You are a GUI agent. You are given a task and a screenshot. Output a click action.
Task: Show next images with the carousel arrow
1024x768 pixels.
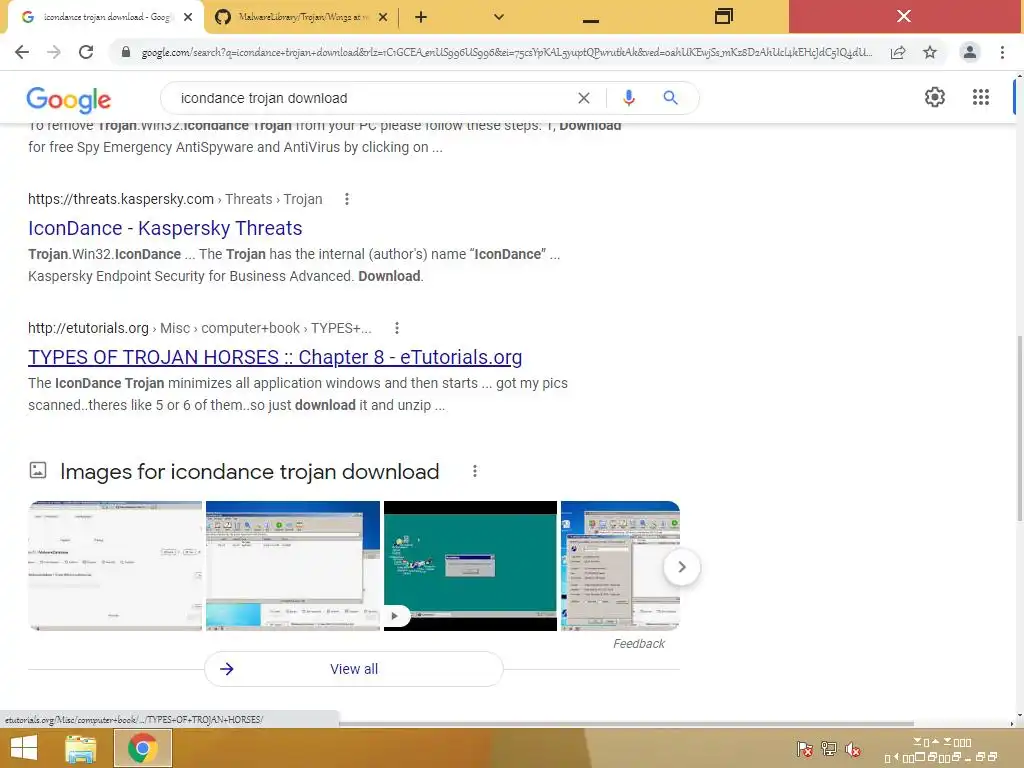[682, 567]
